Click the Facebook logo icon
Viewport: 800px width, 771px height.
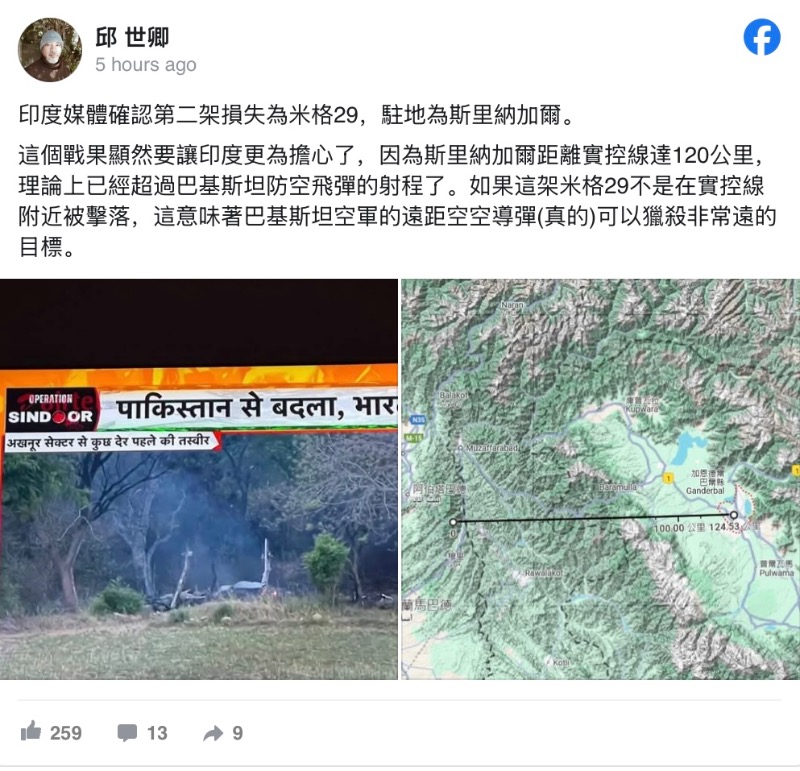click(x=761, y=37)
